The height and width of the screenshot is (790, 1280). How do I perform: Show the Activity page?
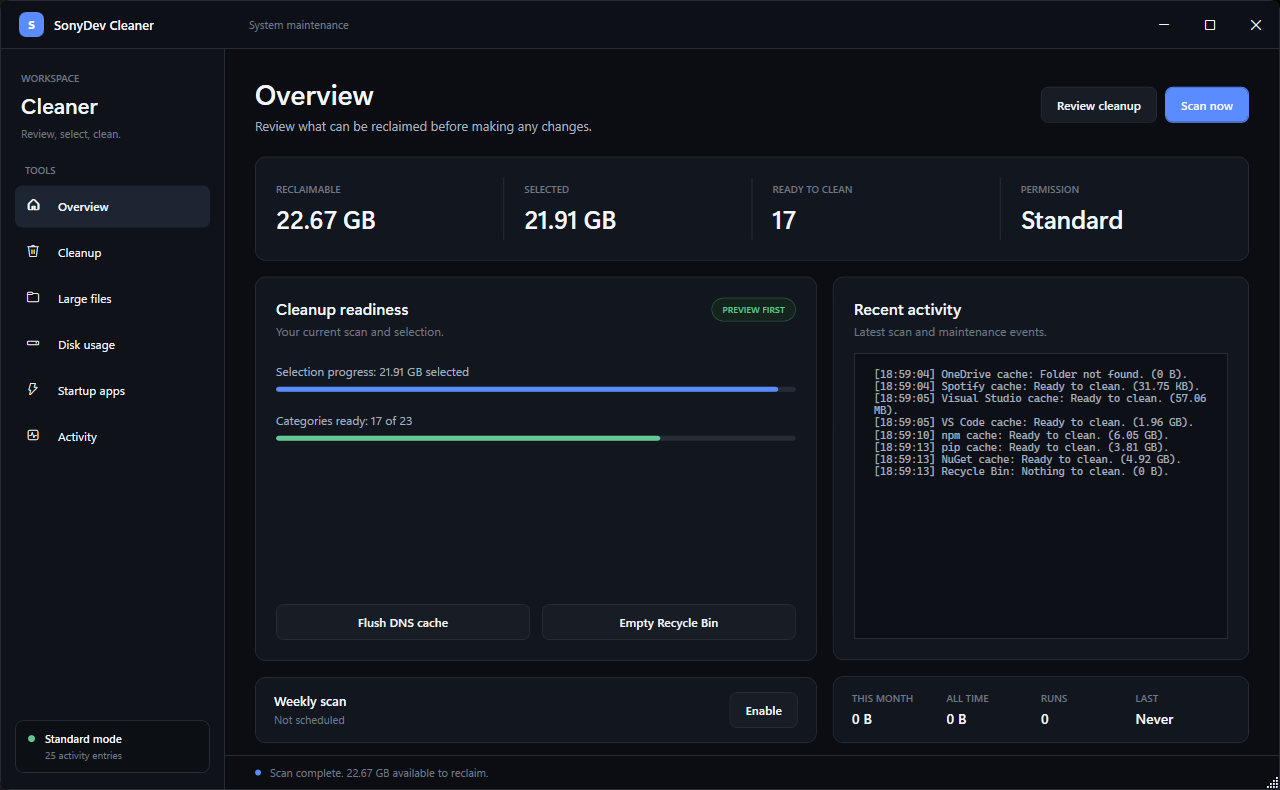point(112,436)
